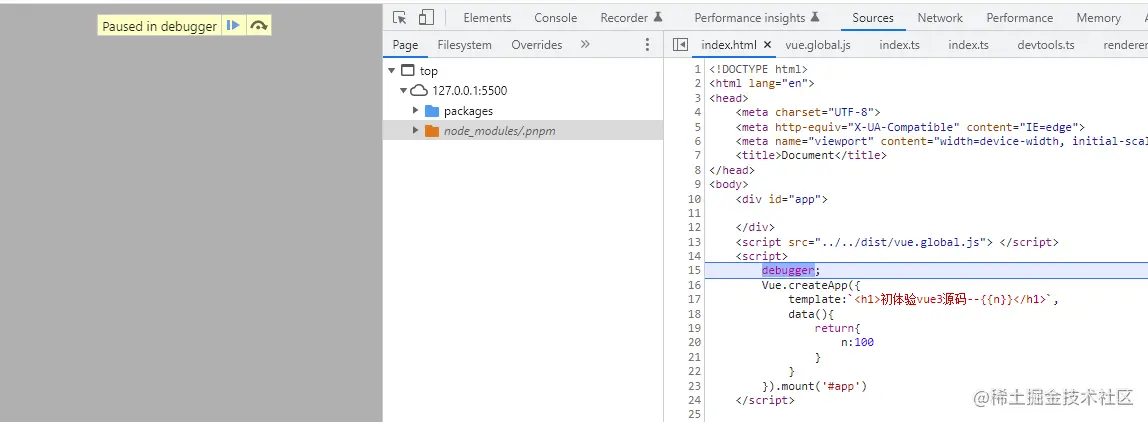Expand the node_modules/.pnpm folder
Viewport: 1148px width, 422px height.
(416, 130)
